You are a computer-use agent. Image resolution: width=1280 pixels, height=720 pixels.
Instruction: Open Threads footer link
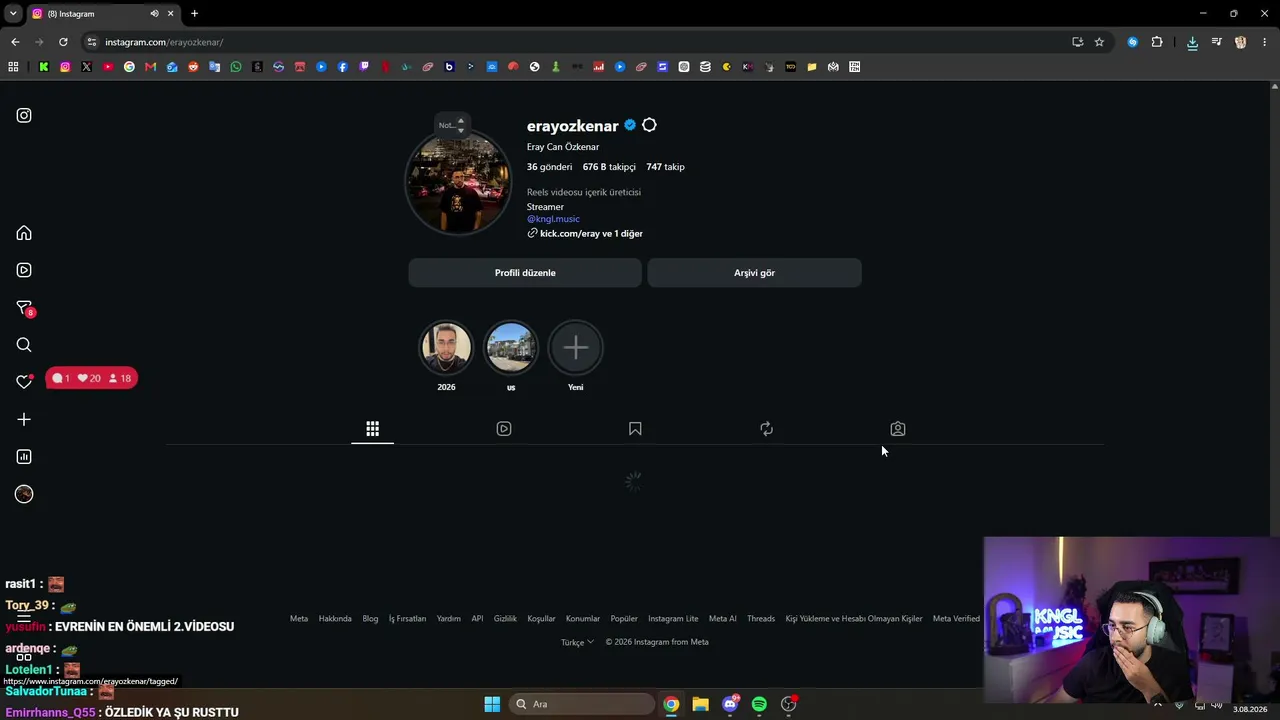(x=761, y=619)
